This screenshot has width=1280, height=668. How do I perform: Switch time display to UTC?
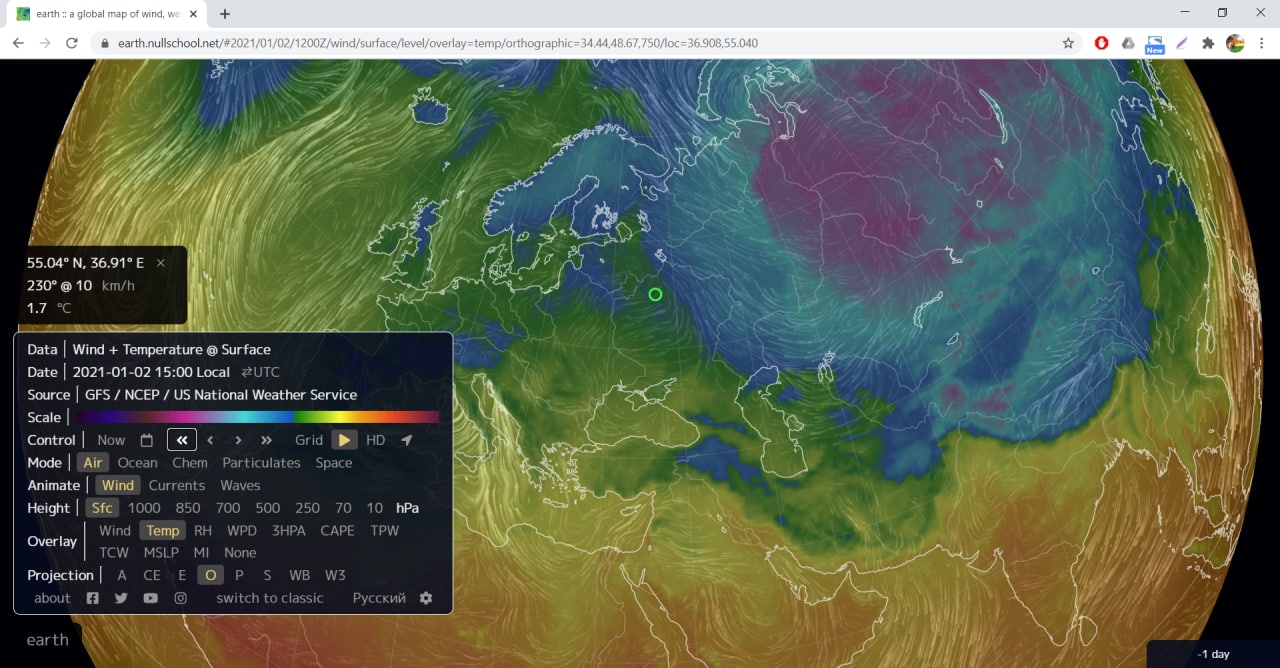(x=260, y=372)
